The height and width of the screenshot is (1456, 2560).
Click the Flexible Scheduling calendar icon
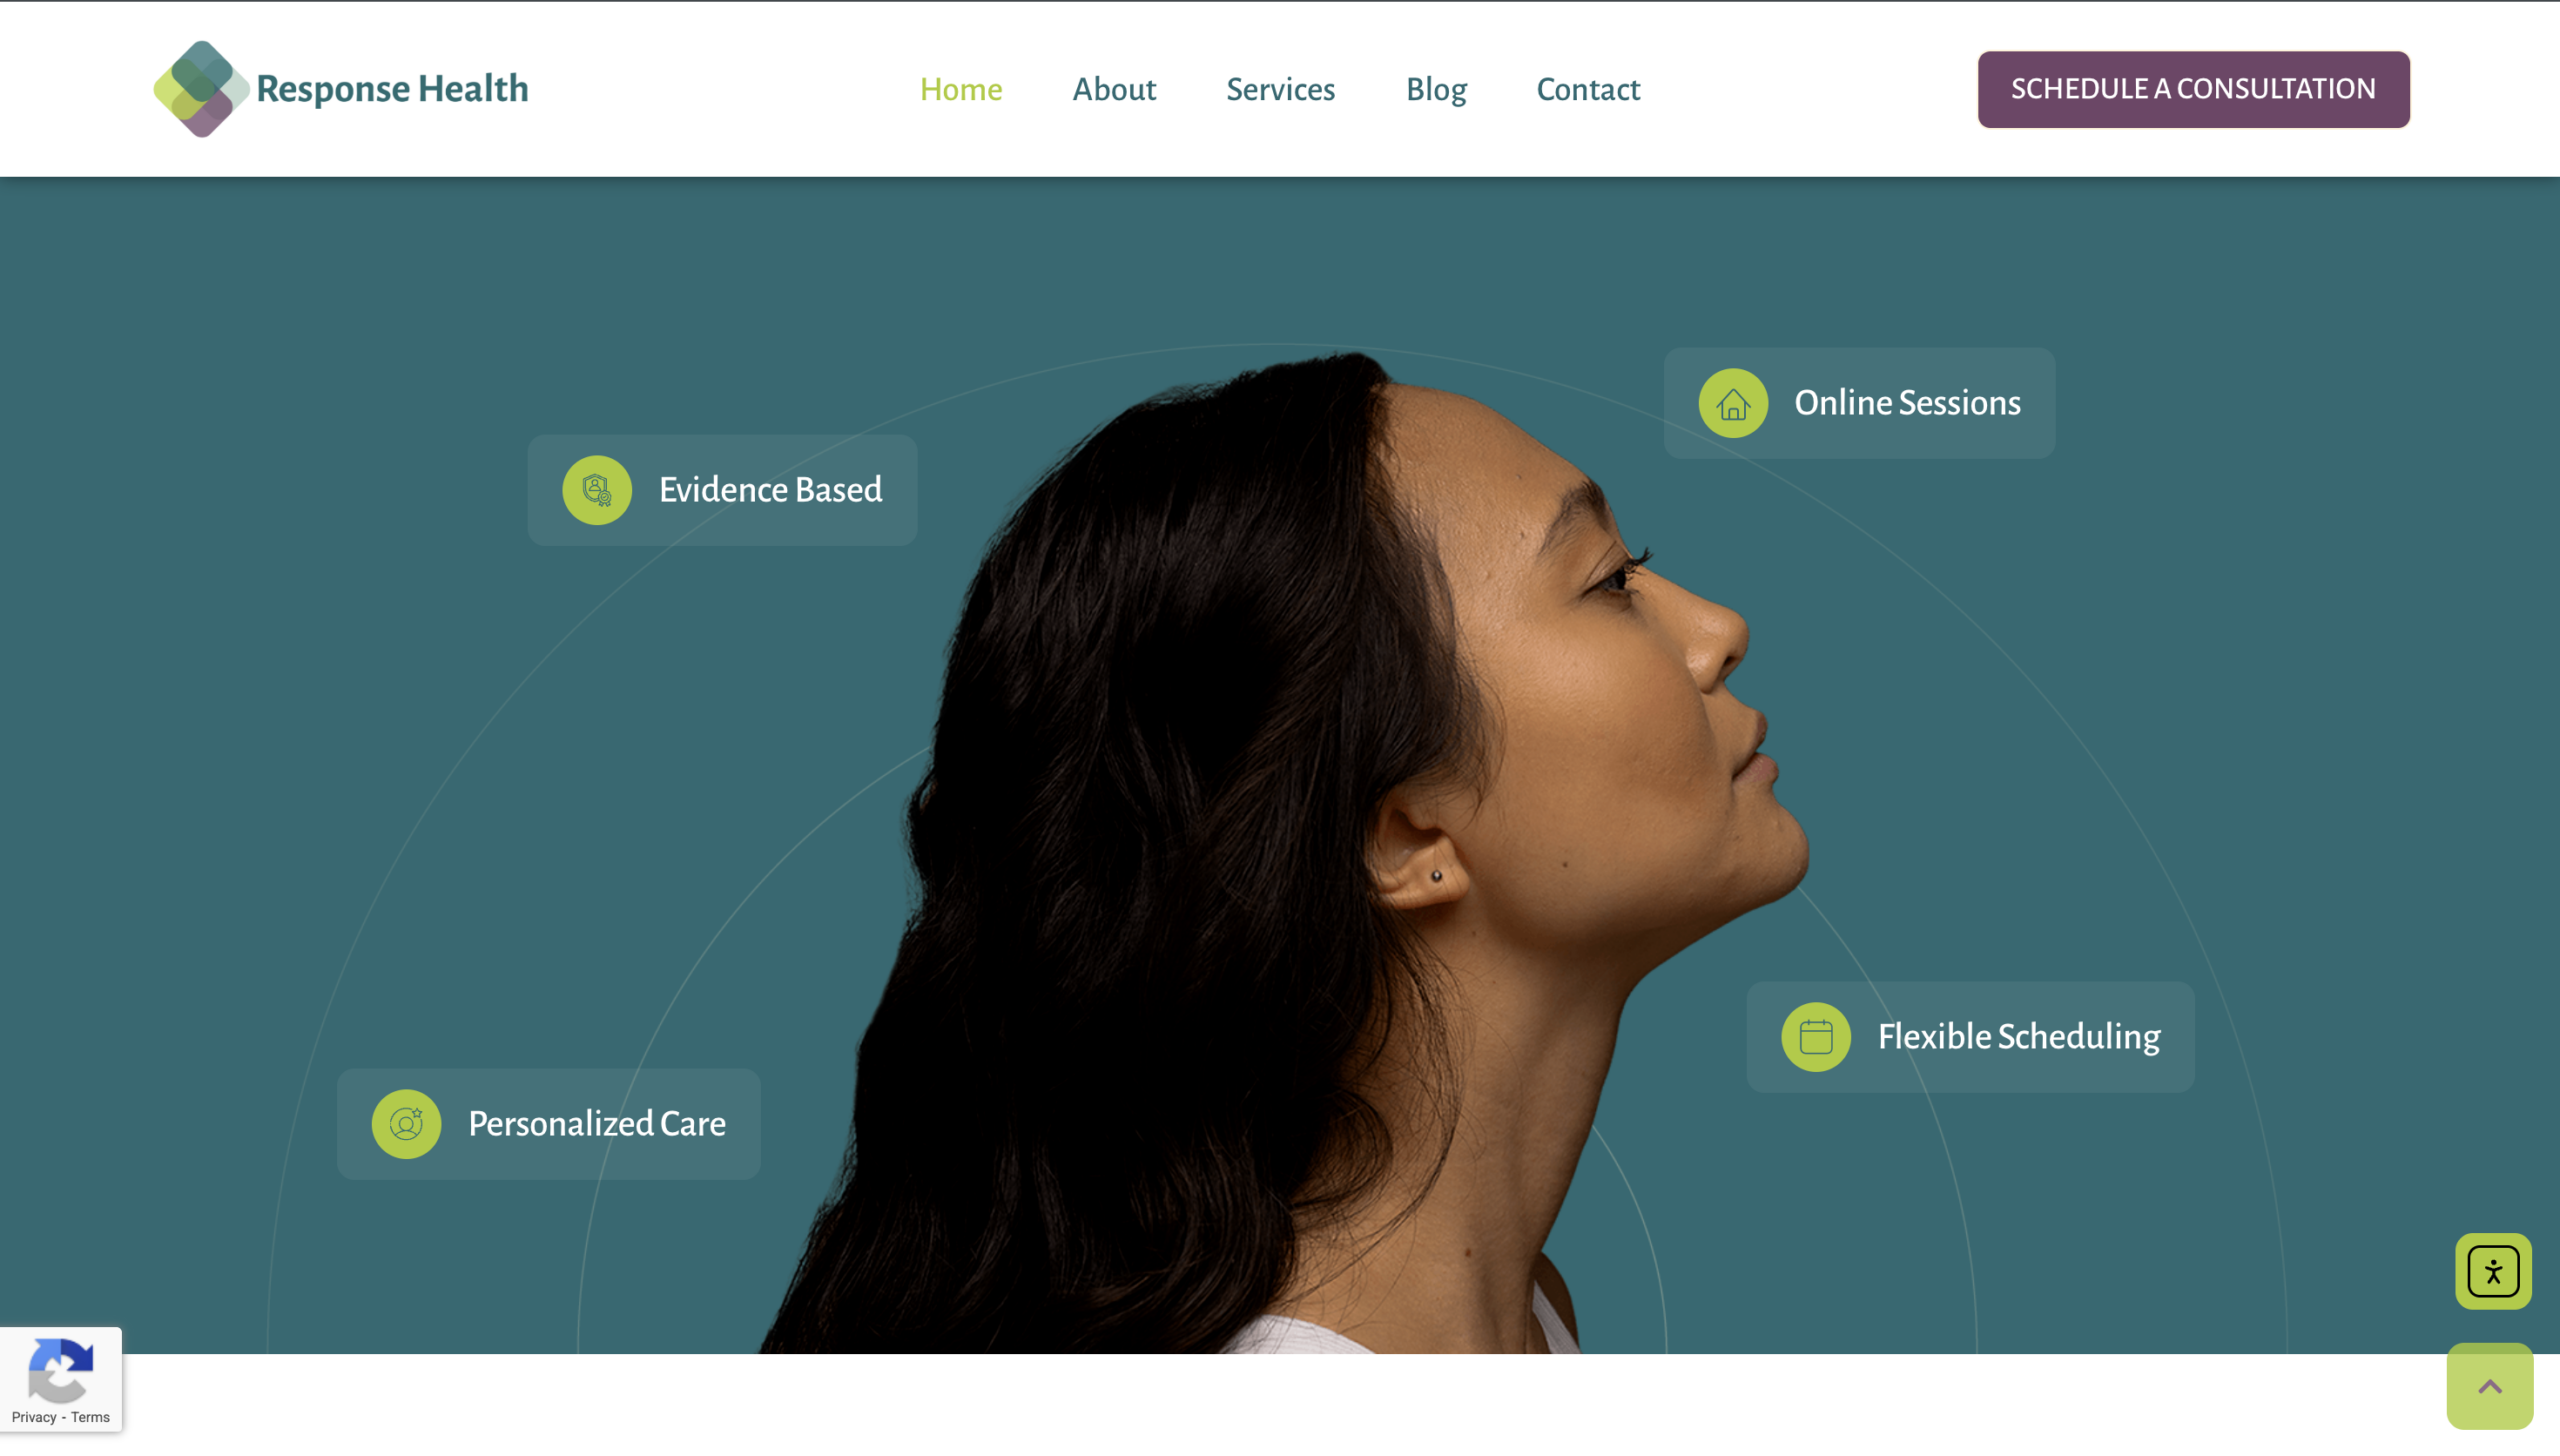tap(1816, 1037)
